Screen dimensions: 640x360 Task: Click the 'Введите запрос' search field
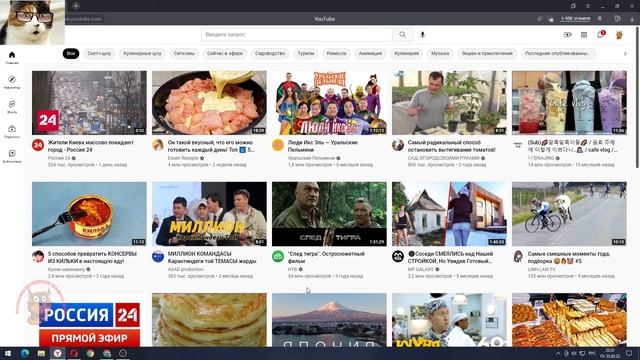click(297, 35)
